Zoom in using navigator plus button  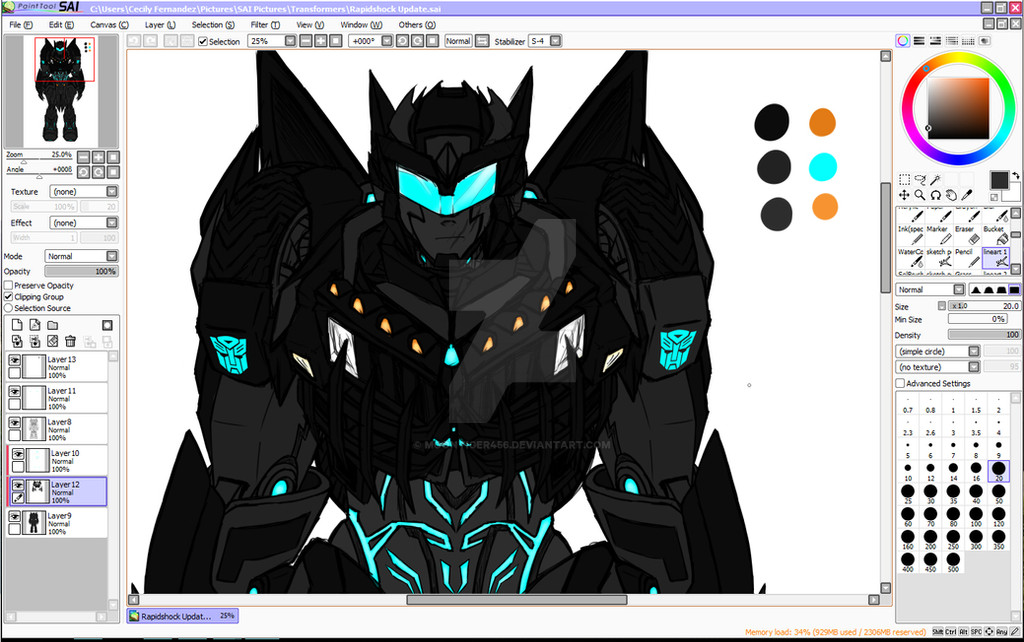[98, 157]
